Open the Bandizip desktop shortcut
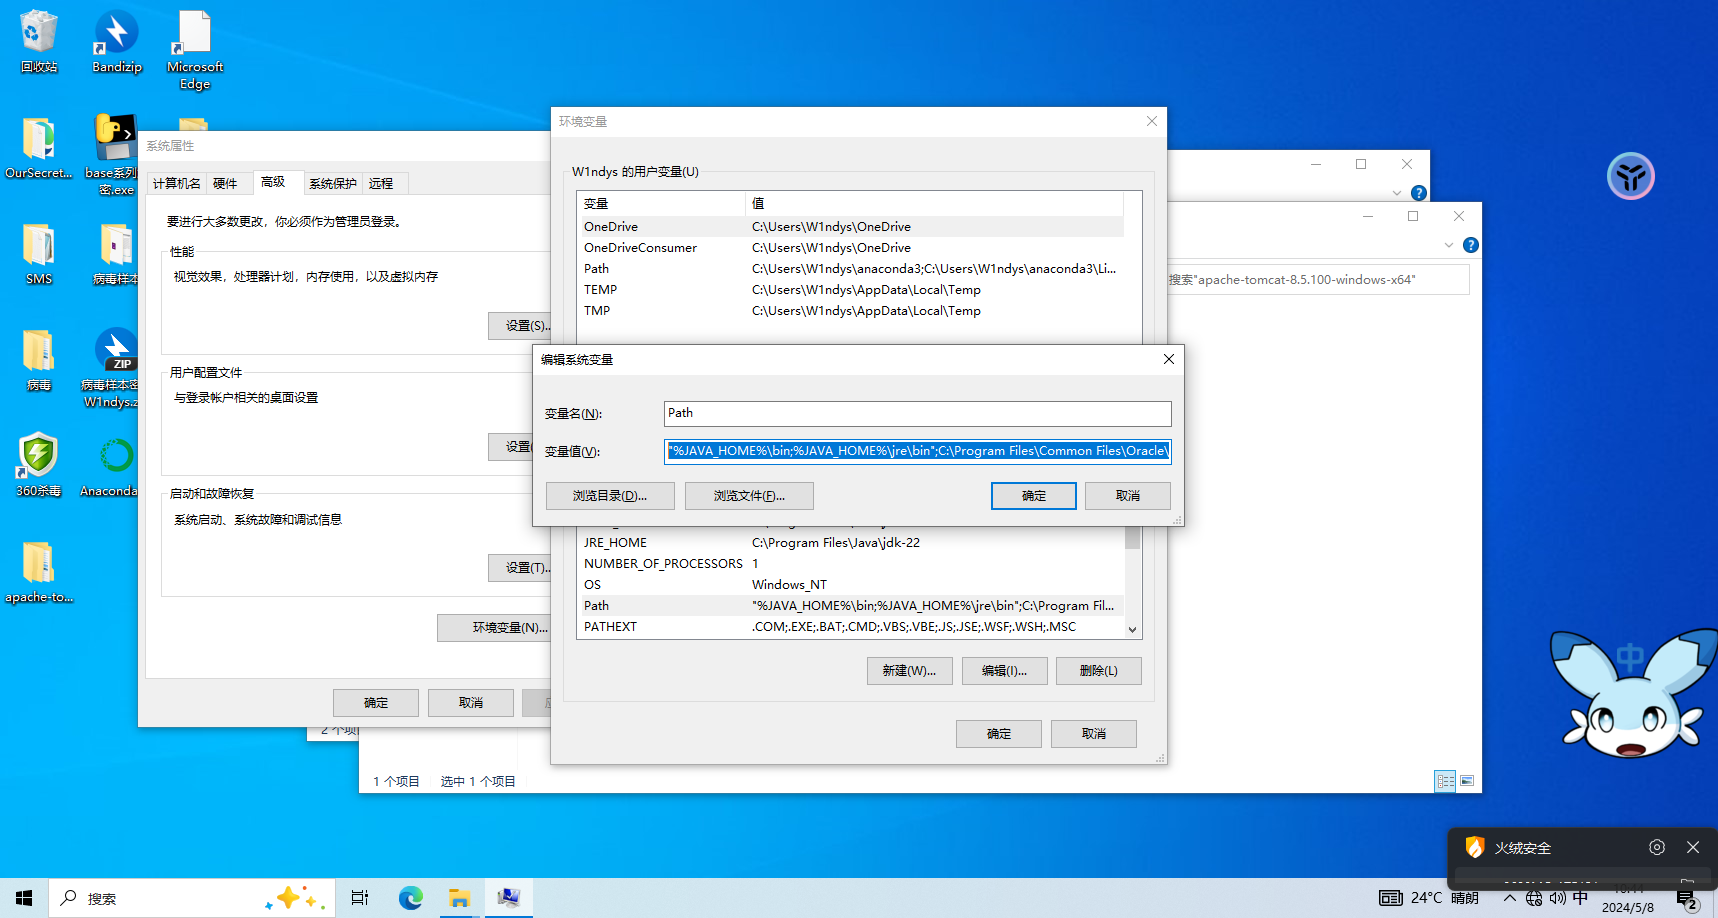Screen dimensions: 1718x918 117,40
